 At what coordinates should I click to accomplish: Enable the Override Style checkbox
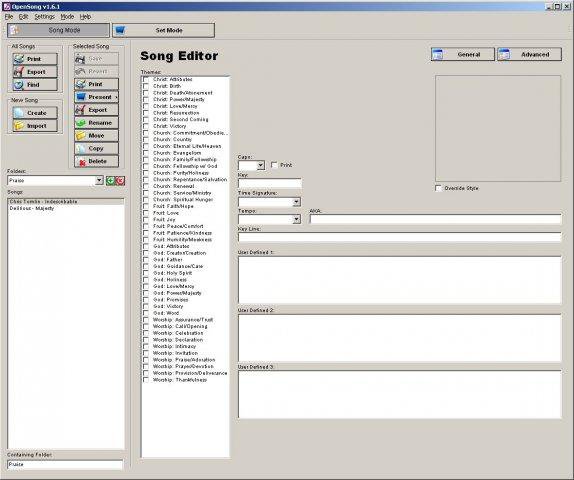(438, 188)
